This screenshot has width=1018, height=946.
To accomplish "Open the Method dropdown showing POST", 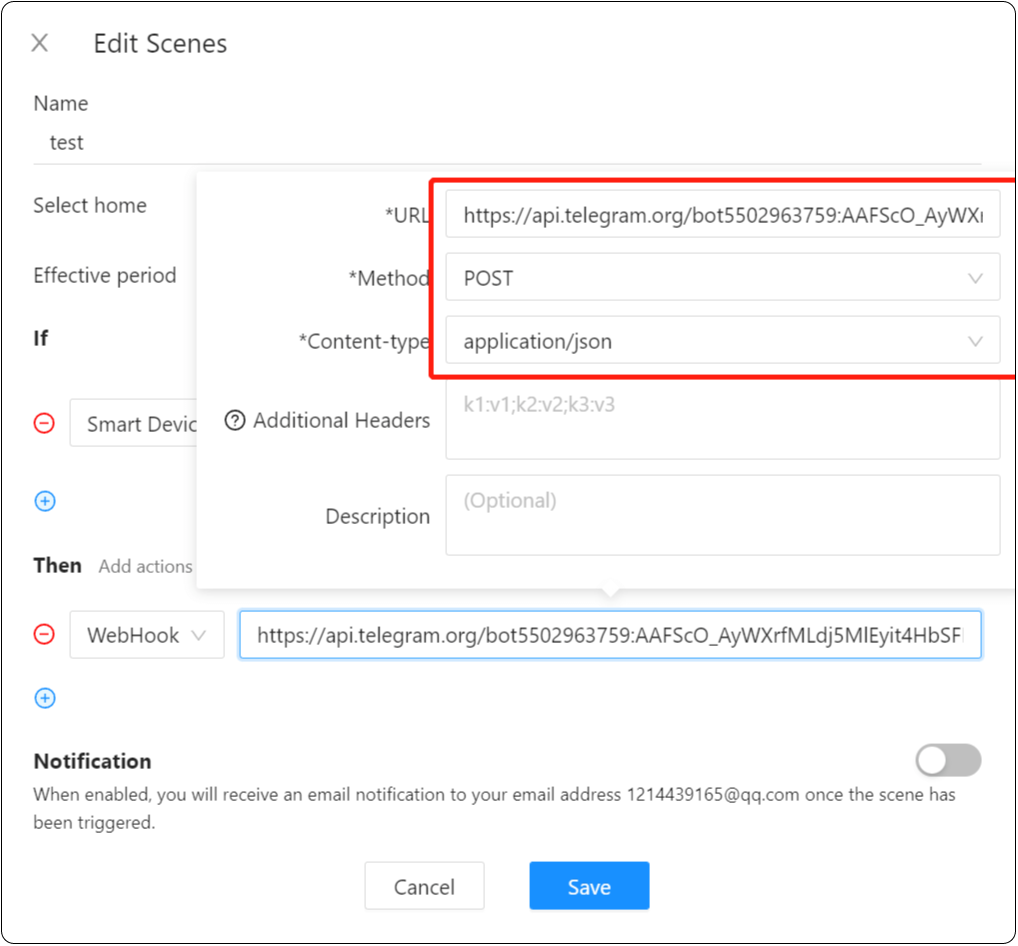I will coord(722,278).
